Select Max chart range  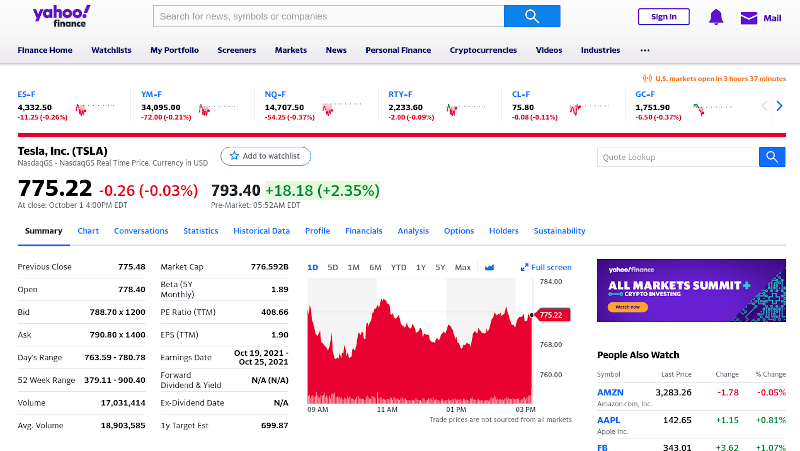(462, 267)
